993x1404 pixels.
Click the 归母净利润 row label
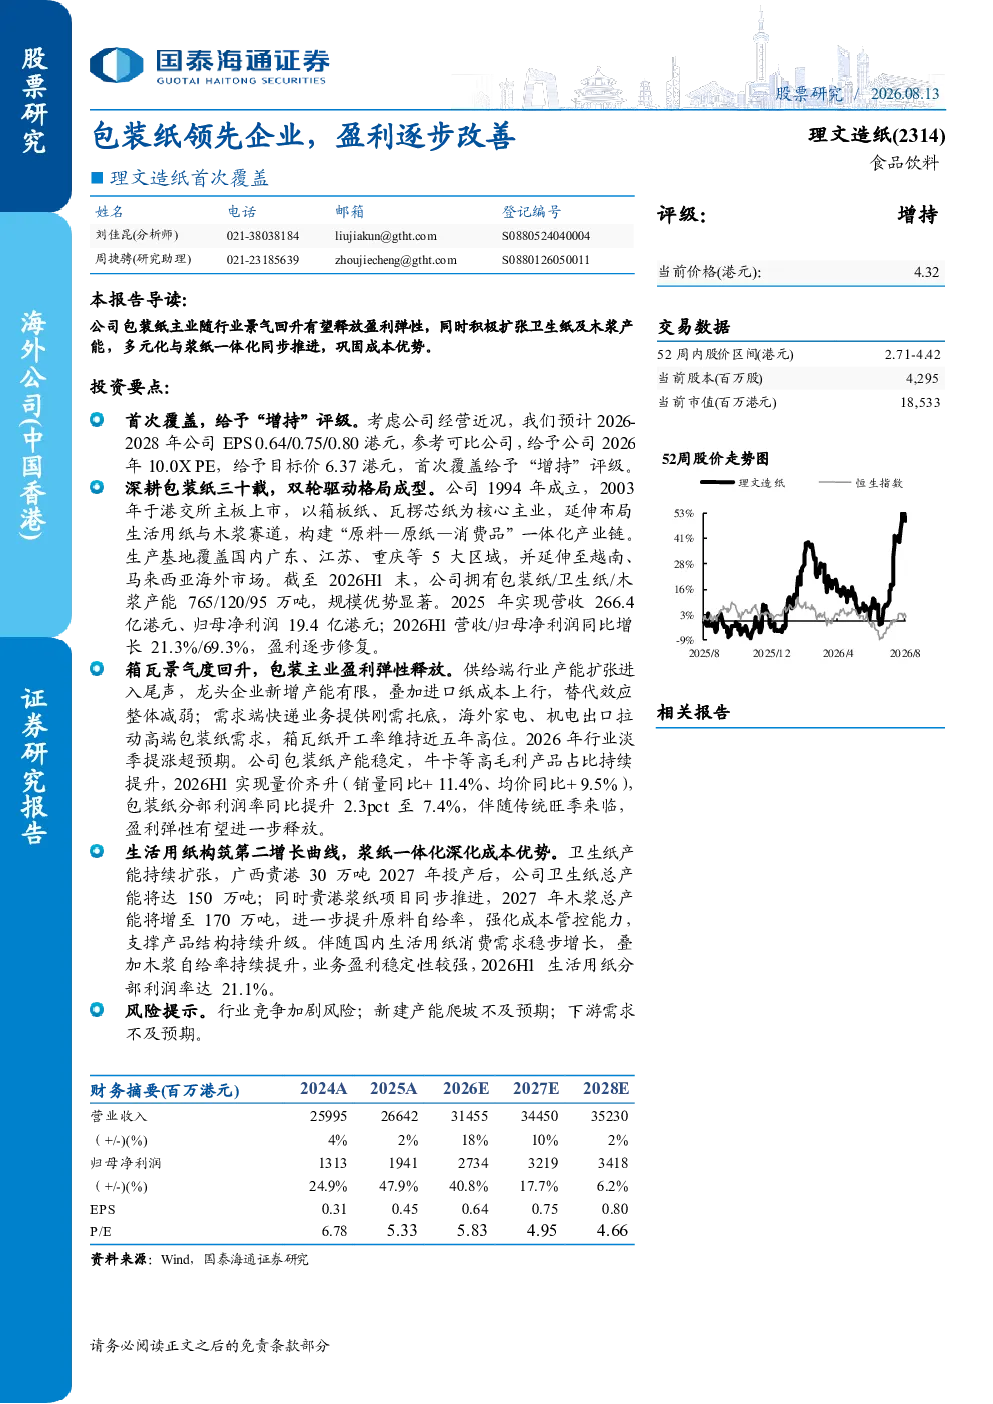pyautogui.click(x=125, y=1163)
